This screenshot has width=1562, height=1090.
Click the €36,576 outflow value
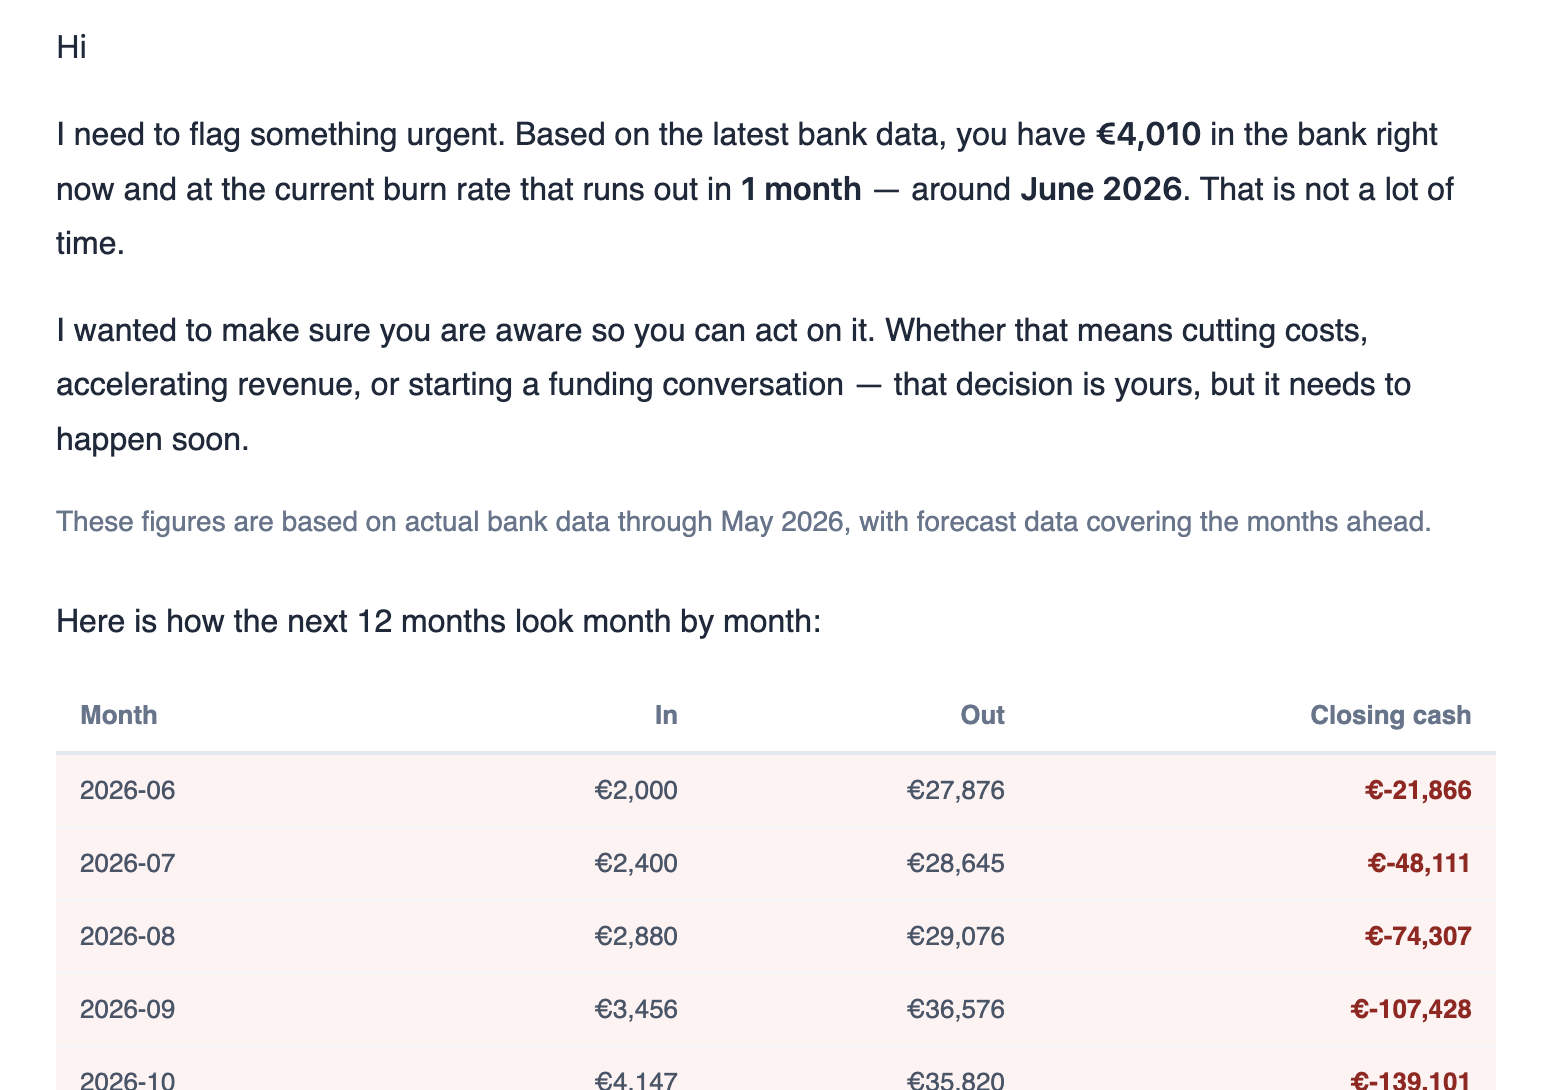955,1009
